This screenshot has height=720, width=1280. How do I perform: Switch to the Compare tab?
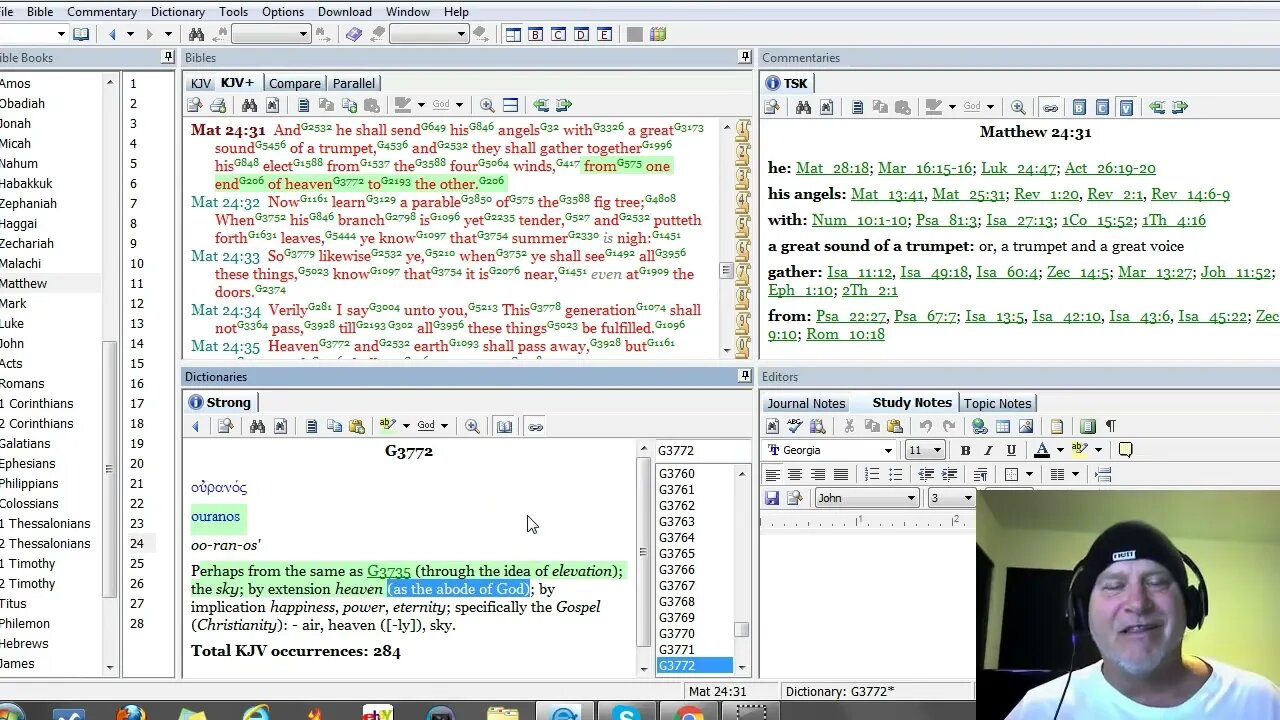click(295, 83)
